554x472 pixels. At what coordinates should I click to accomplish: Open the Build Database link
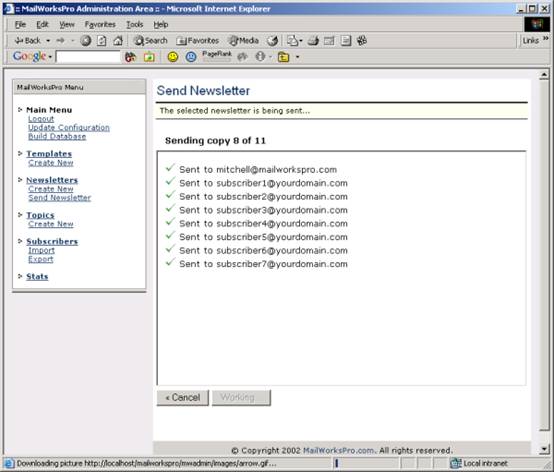57,136
